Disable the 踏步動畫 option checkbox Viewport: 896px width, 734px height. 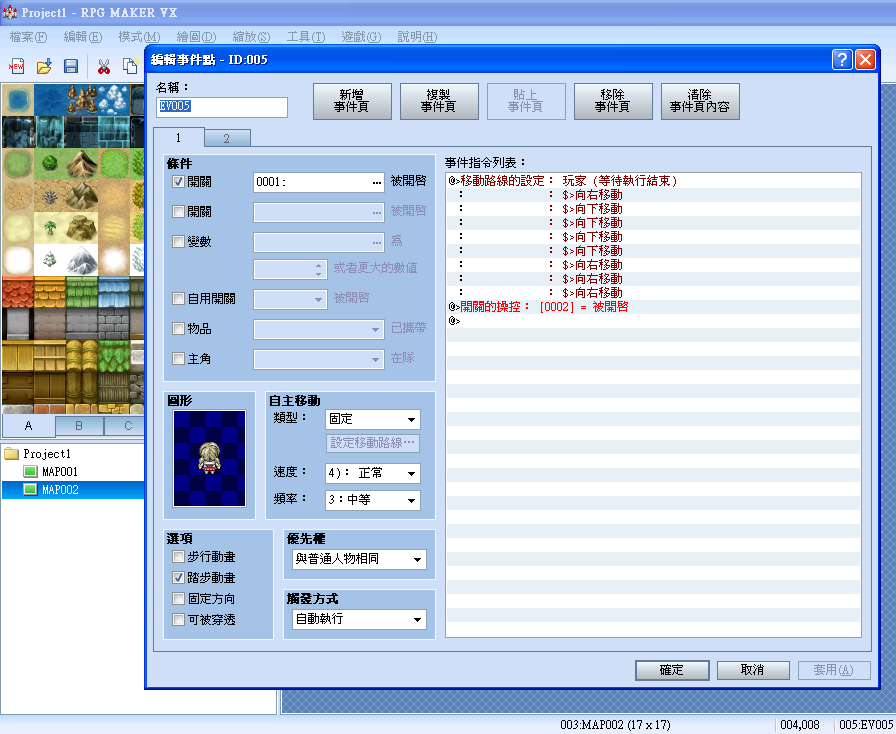(178, 577)
